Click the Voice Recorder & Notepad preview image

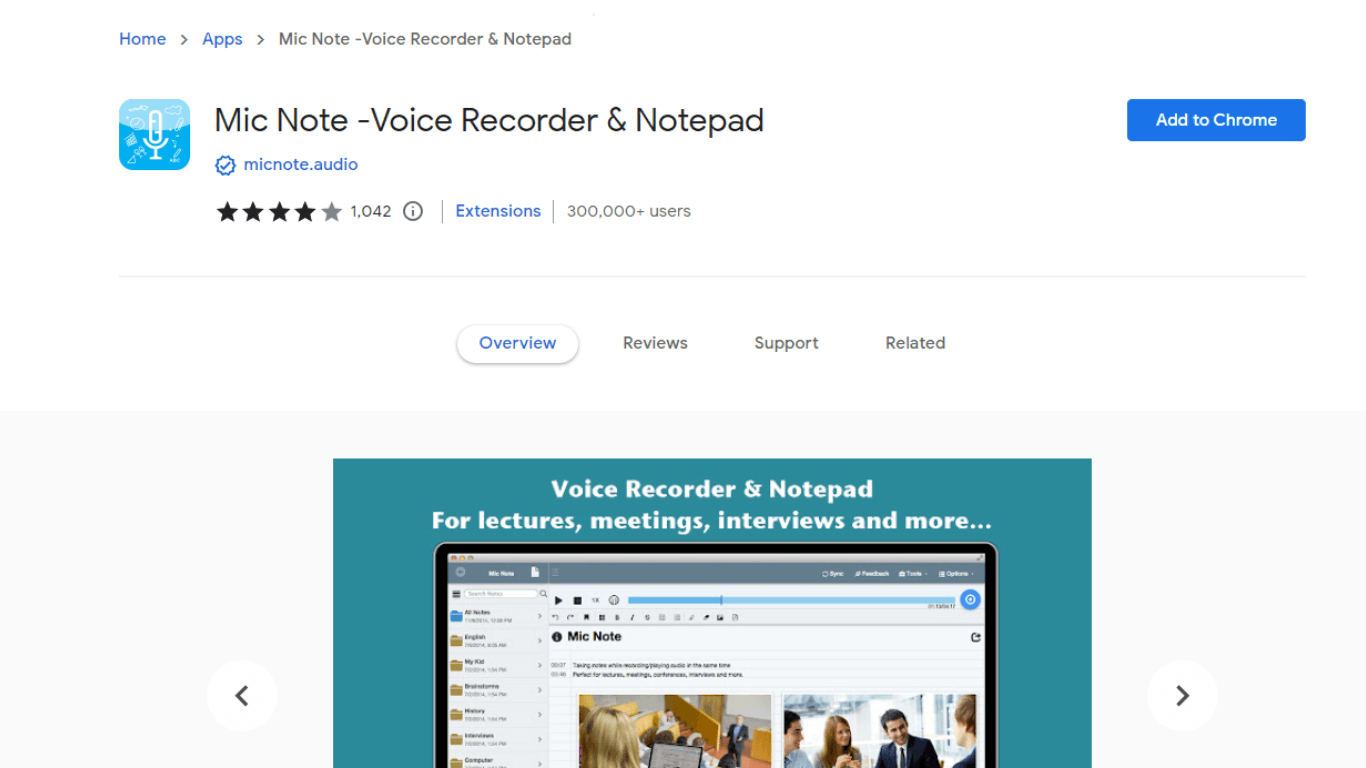pos(712,613)
